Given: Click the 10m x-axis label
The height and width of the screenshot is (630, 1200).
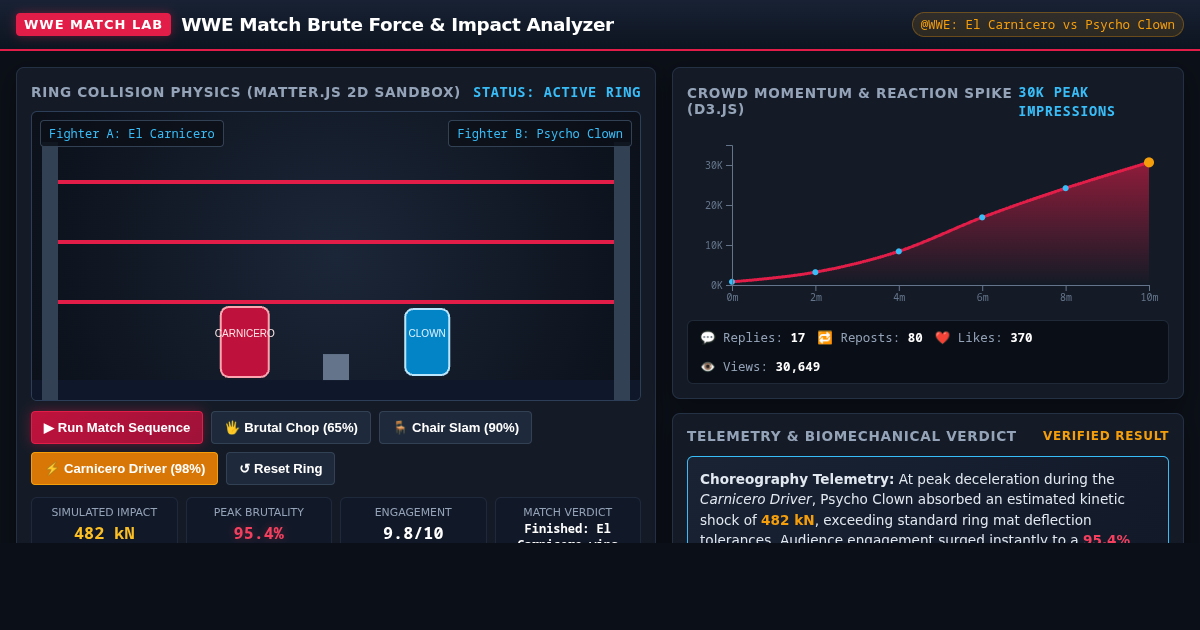Looking at the screenshot, I should (1149, 298).
